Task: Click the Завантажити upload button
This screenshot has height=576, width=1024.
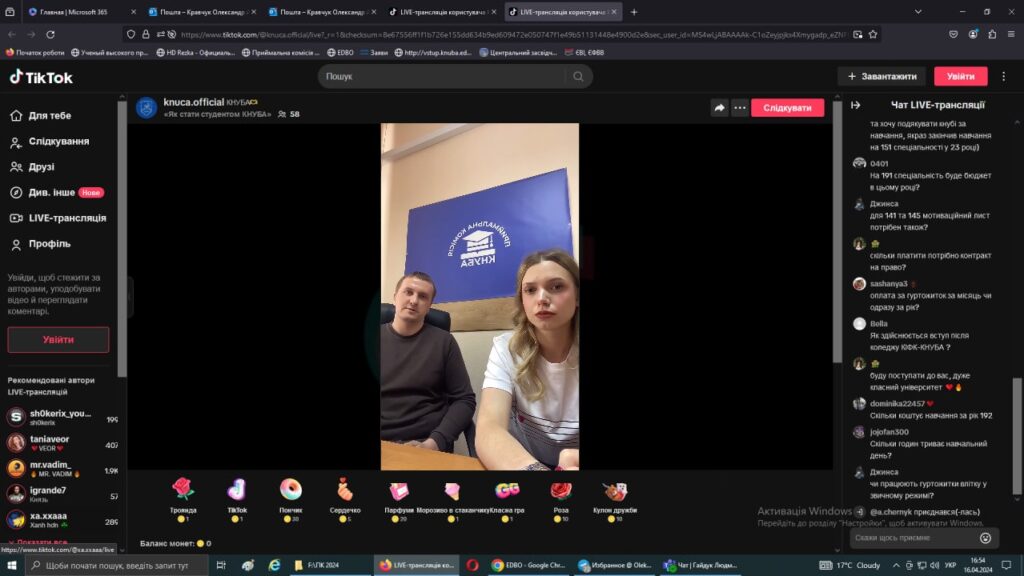Action: click(882, 76)
